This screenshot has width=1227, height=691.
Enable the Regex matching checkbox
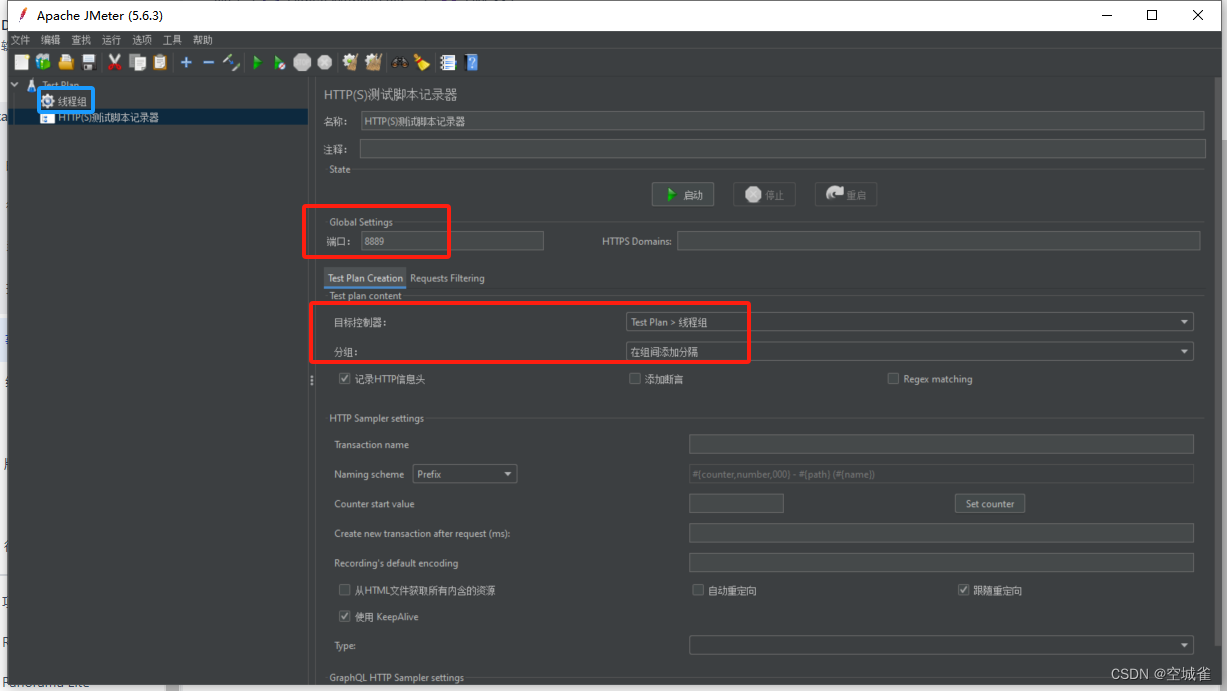893,379
